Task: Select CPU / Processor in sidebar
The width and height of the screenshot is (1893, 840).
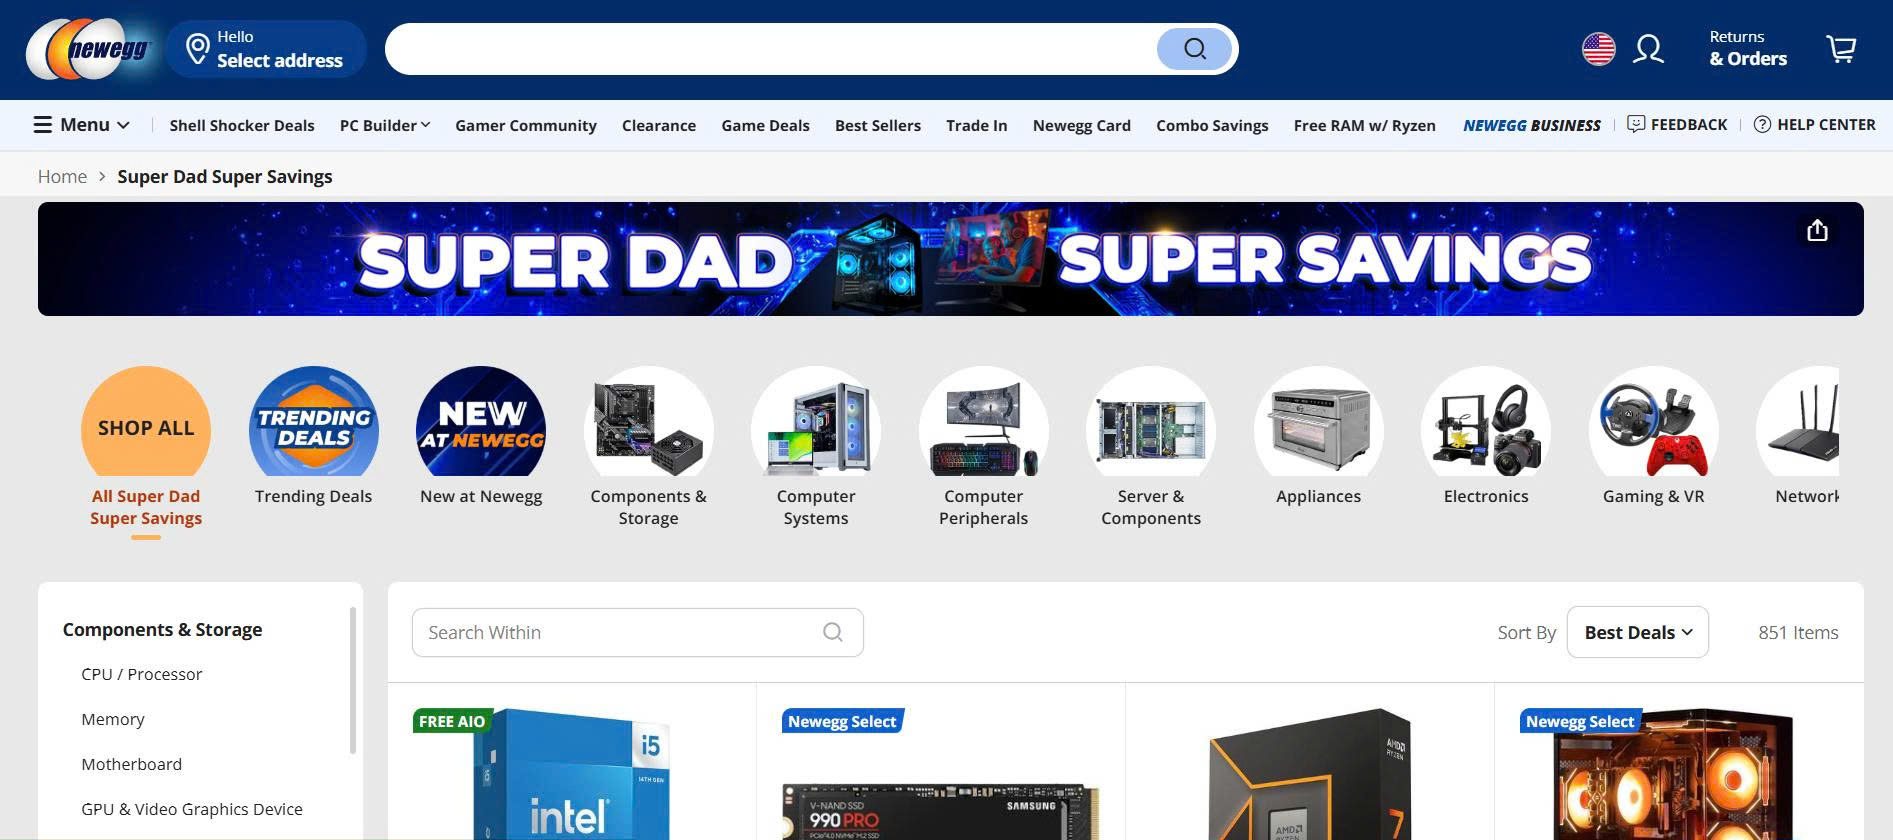Action: [141, 674]
